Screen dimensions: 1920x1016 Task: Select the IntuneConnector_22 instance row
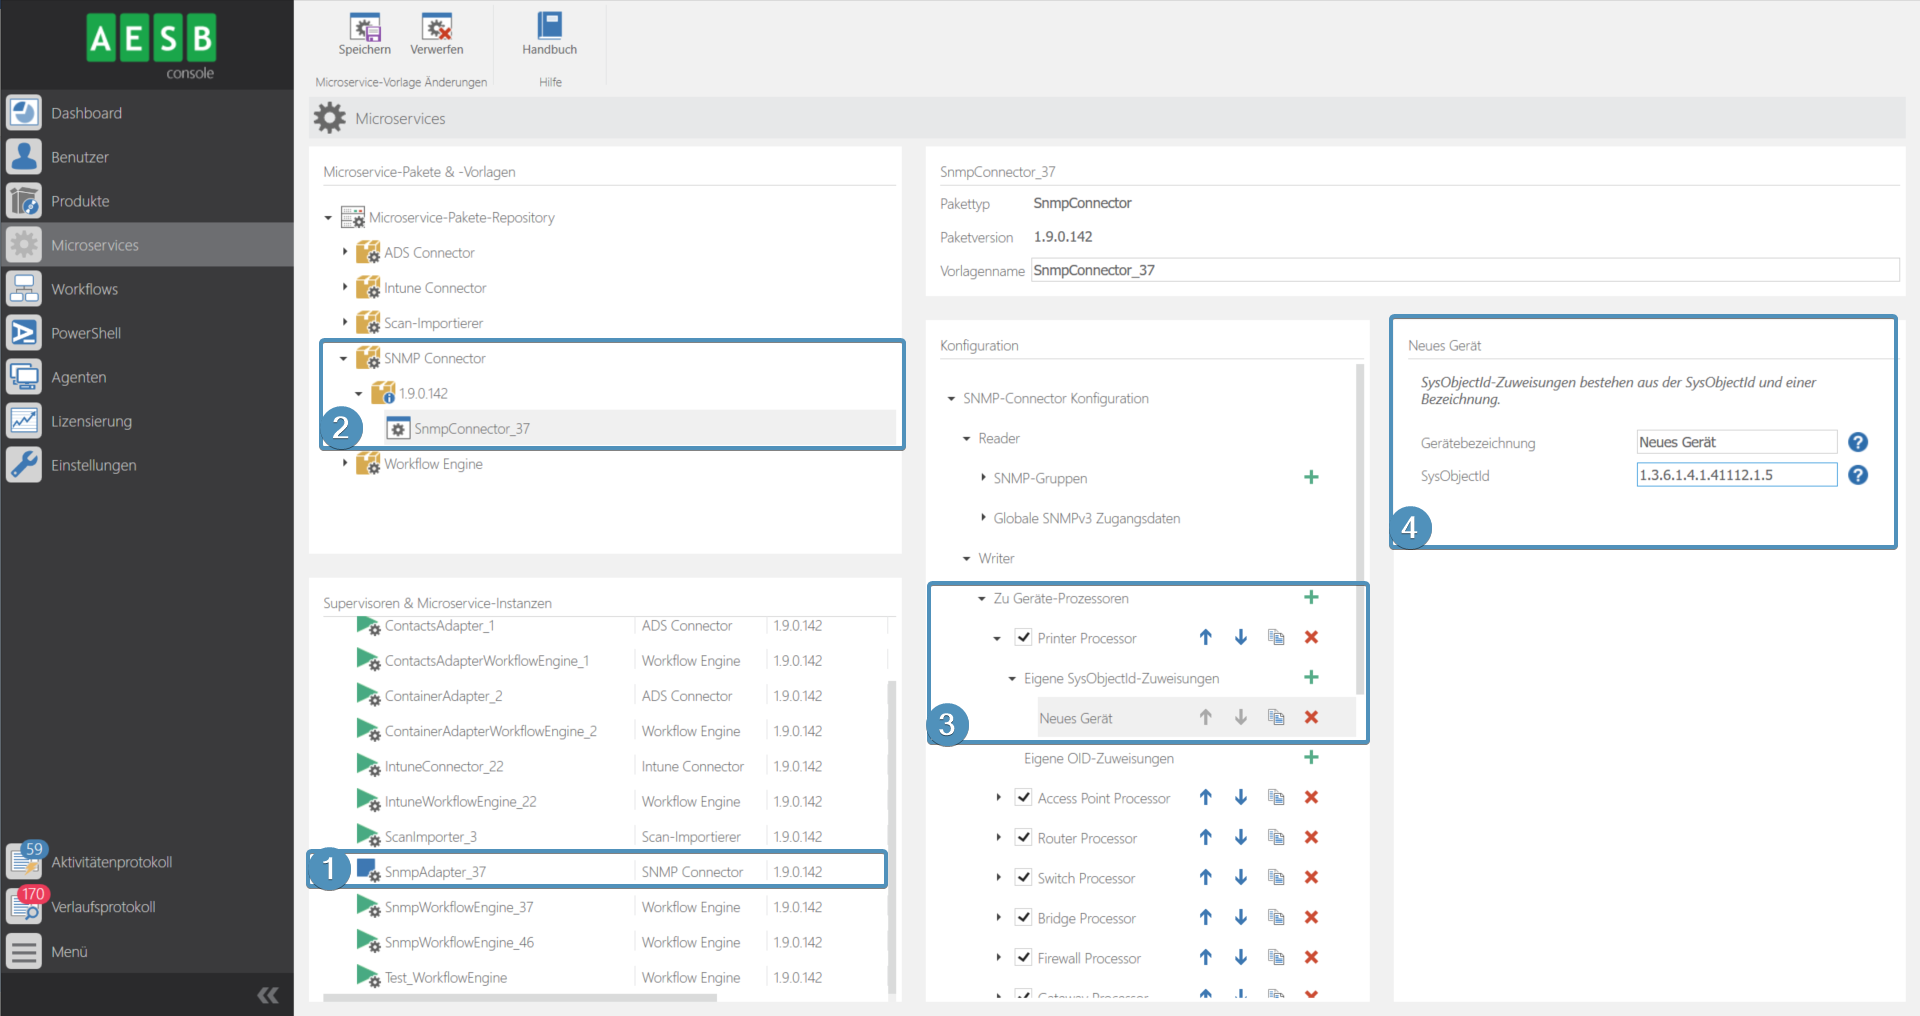point(605,766)
